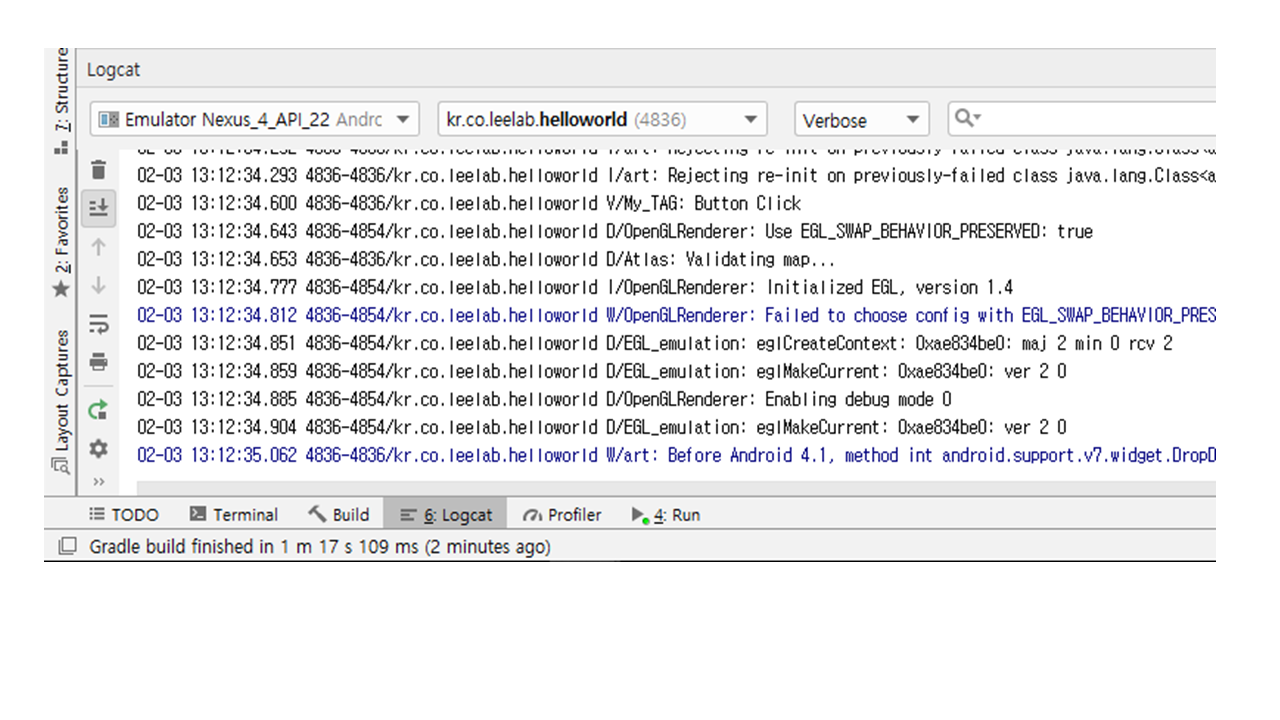Switch to the TODO tab
Viewport: 1280px width, 720px height.
pos(124,515)
